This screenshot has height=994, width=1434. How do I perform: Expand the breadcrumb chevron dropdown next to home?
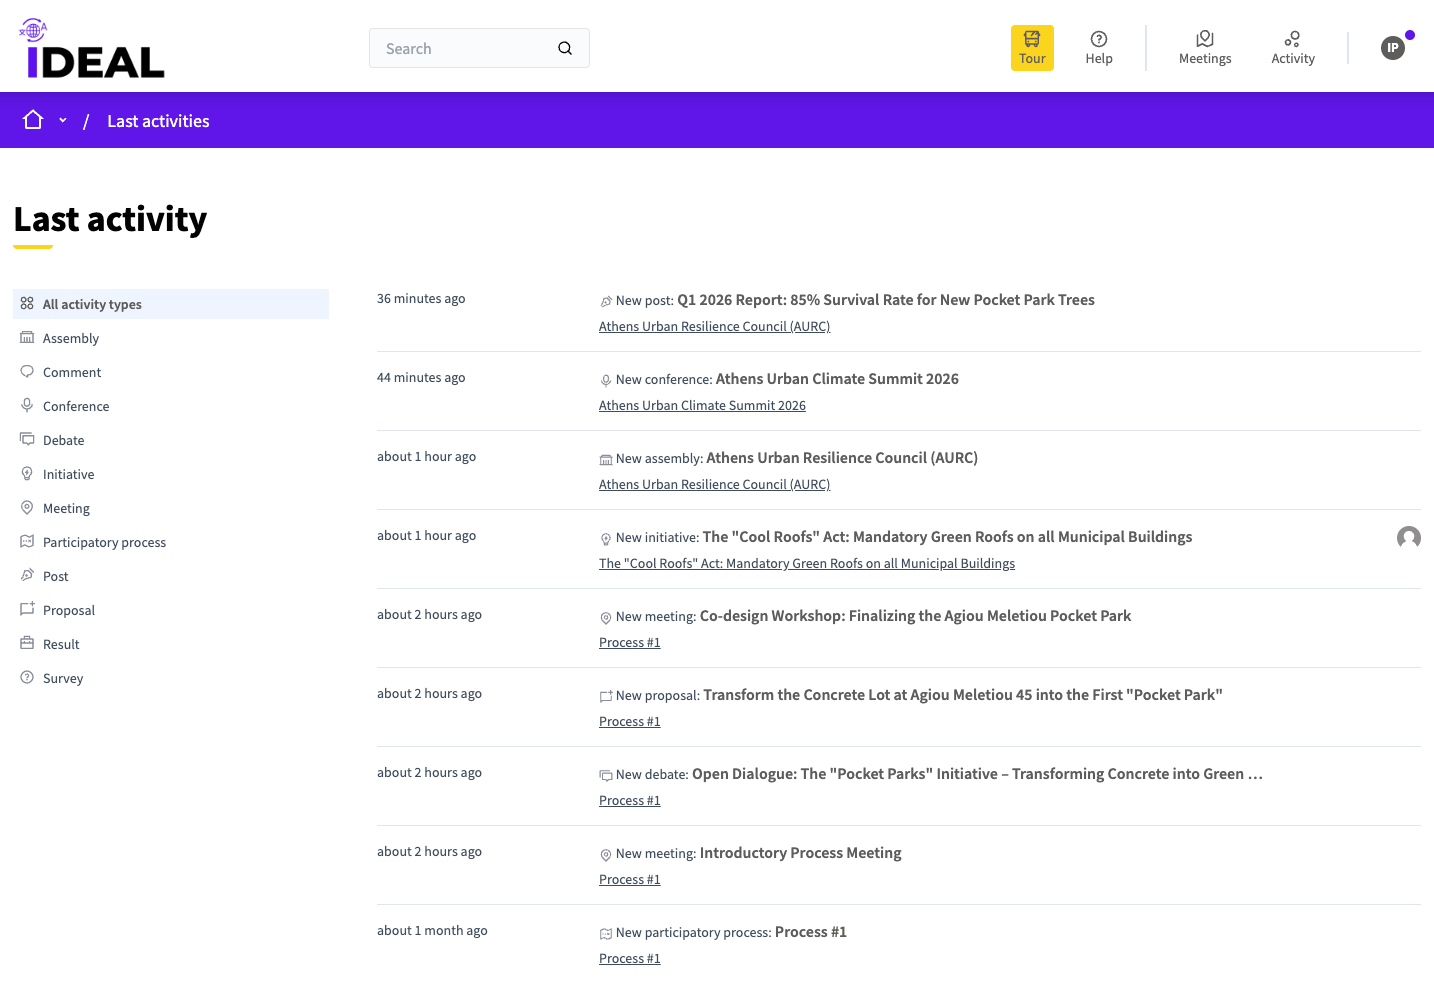tap(62, 120)
